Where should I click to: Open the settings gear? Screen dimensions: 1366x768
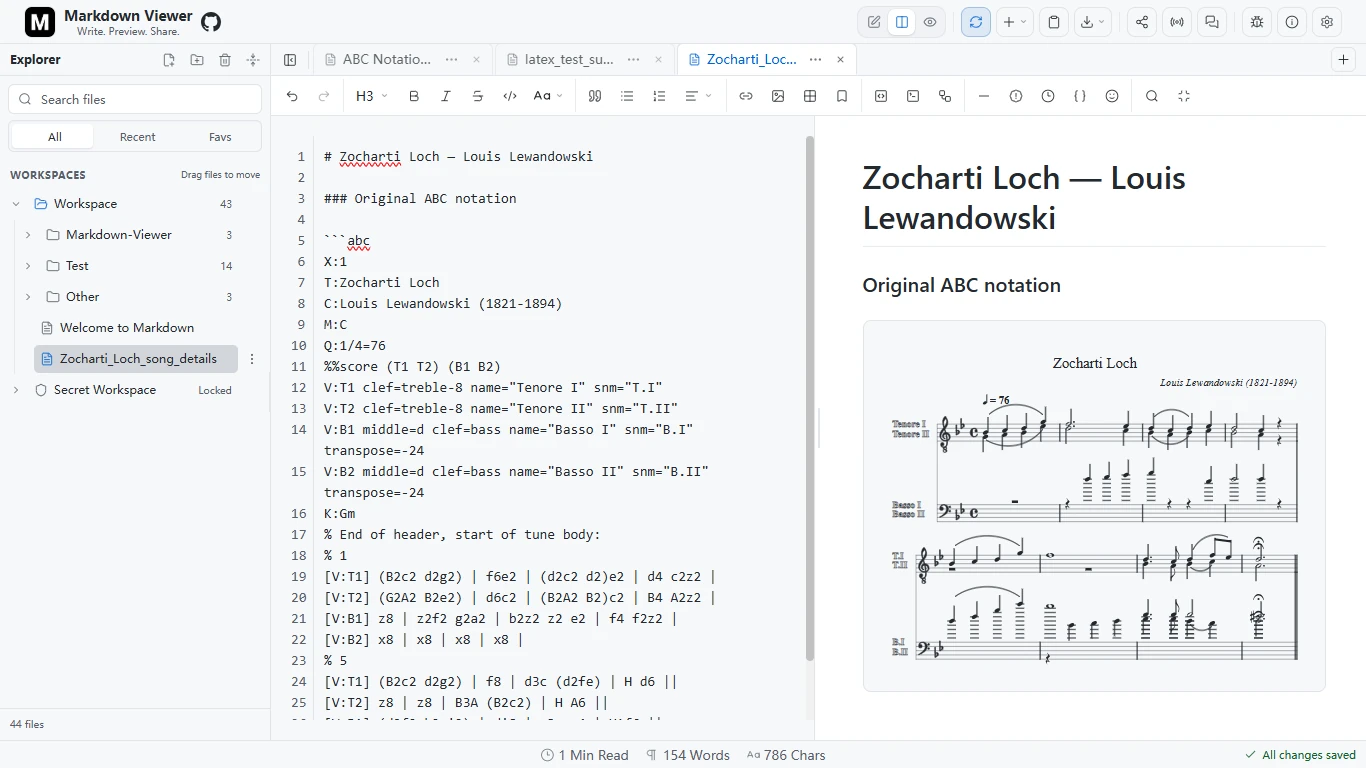pos(1327,22)
